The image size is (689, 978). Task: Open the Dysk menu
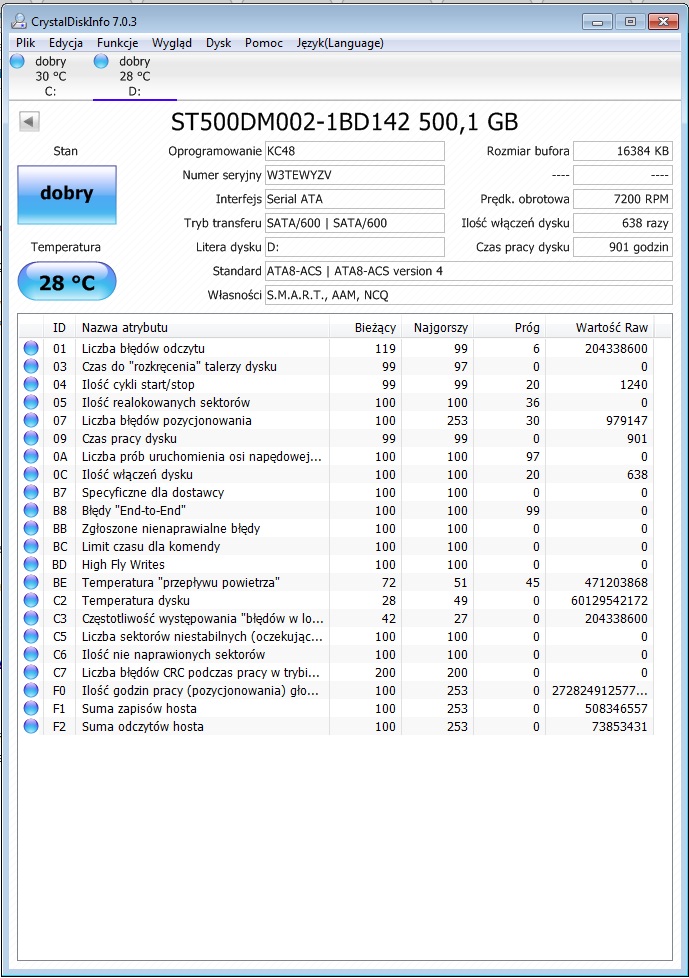tap(218, 43)
